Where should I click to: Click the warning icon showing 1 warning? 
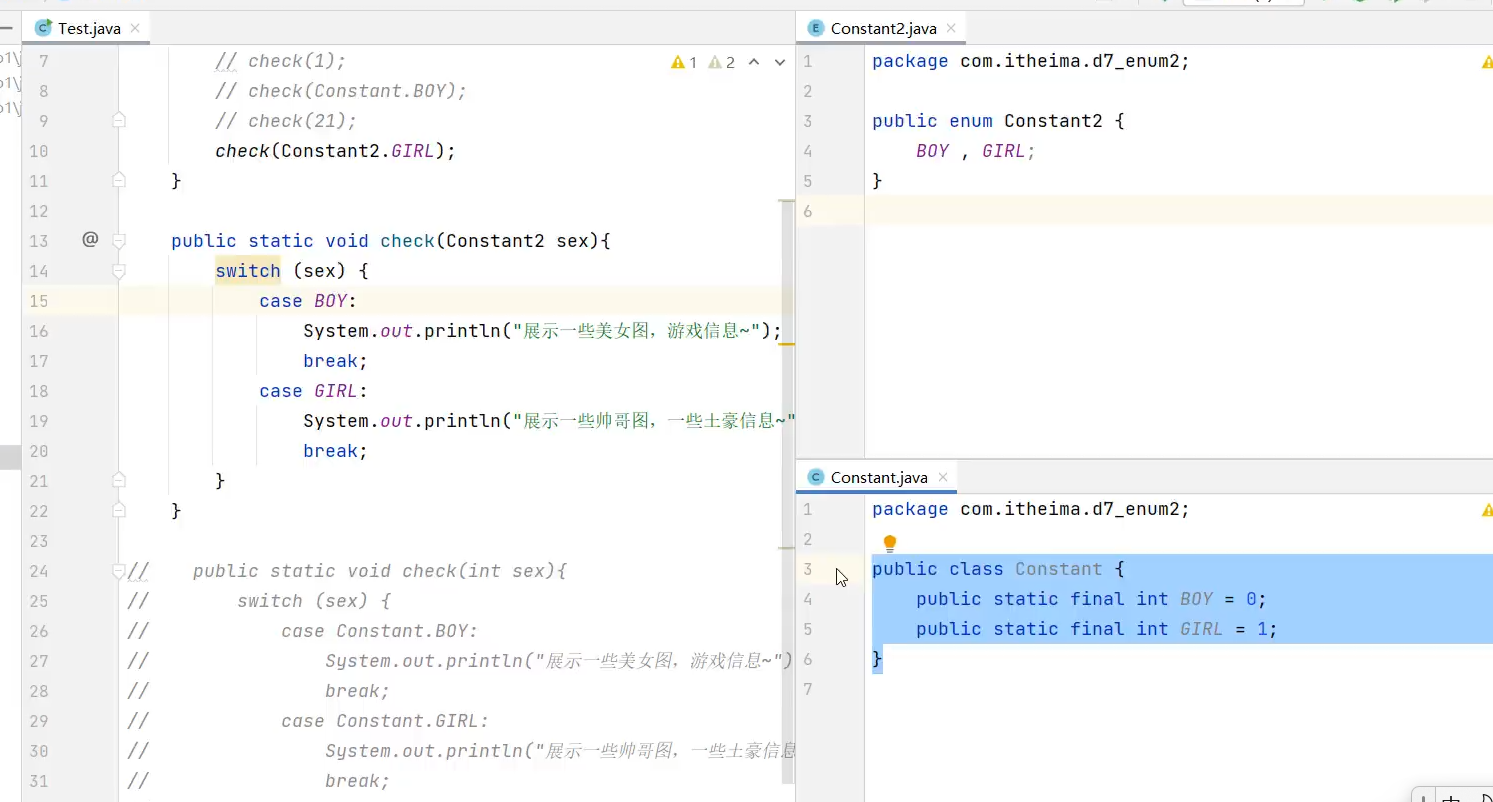tap(684, 62)
